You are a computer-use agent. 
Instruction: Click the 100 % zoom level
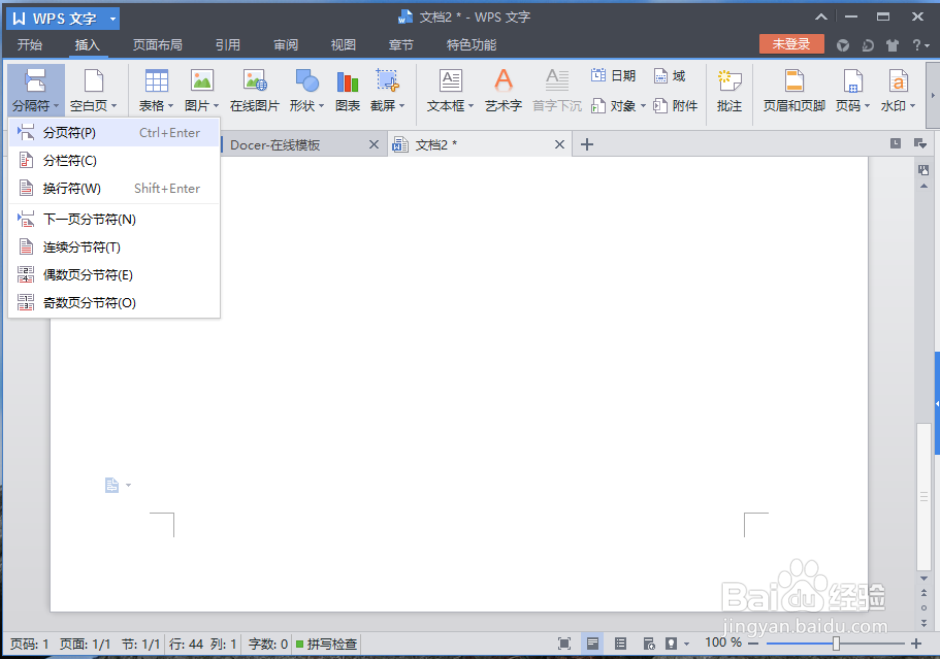[x=723, y=643]
